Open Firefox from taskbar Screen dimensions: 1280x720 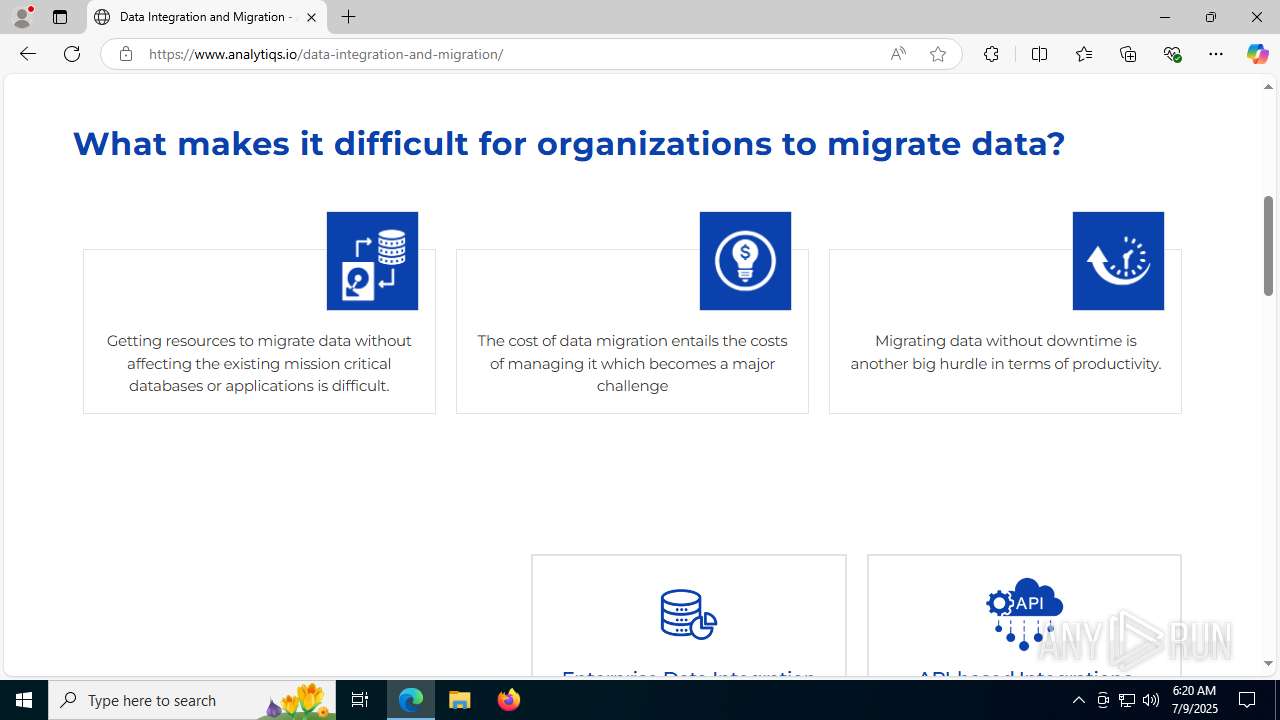[508, 700]
